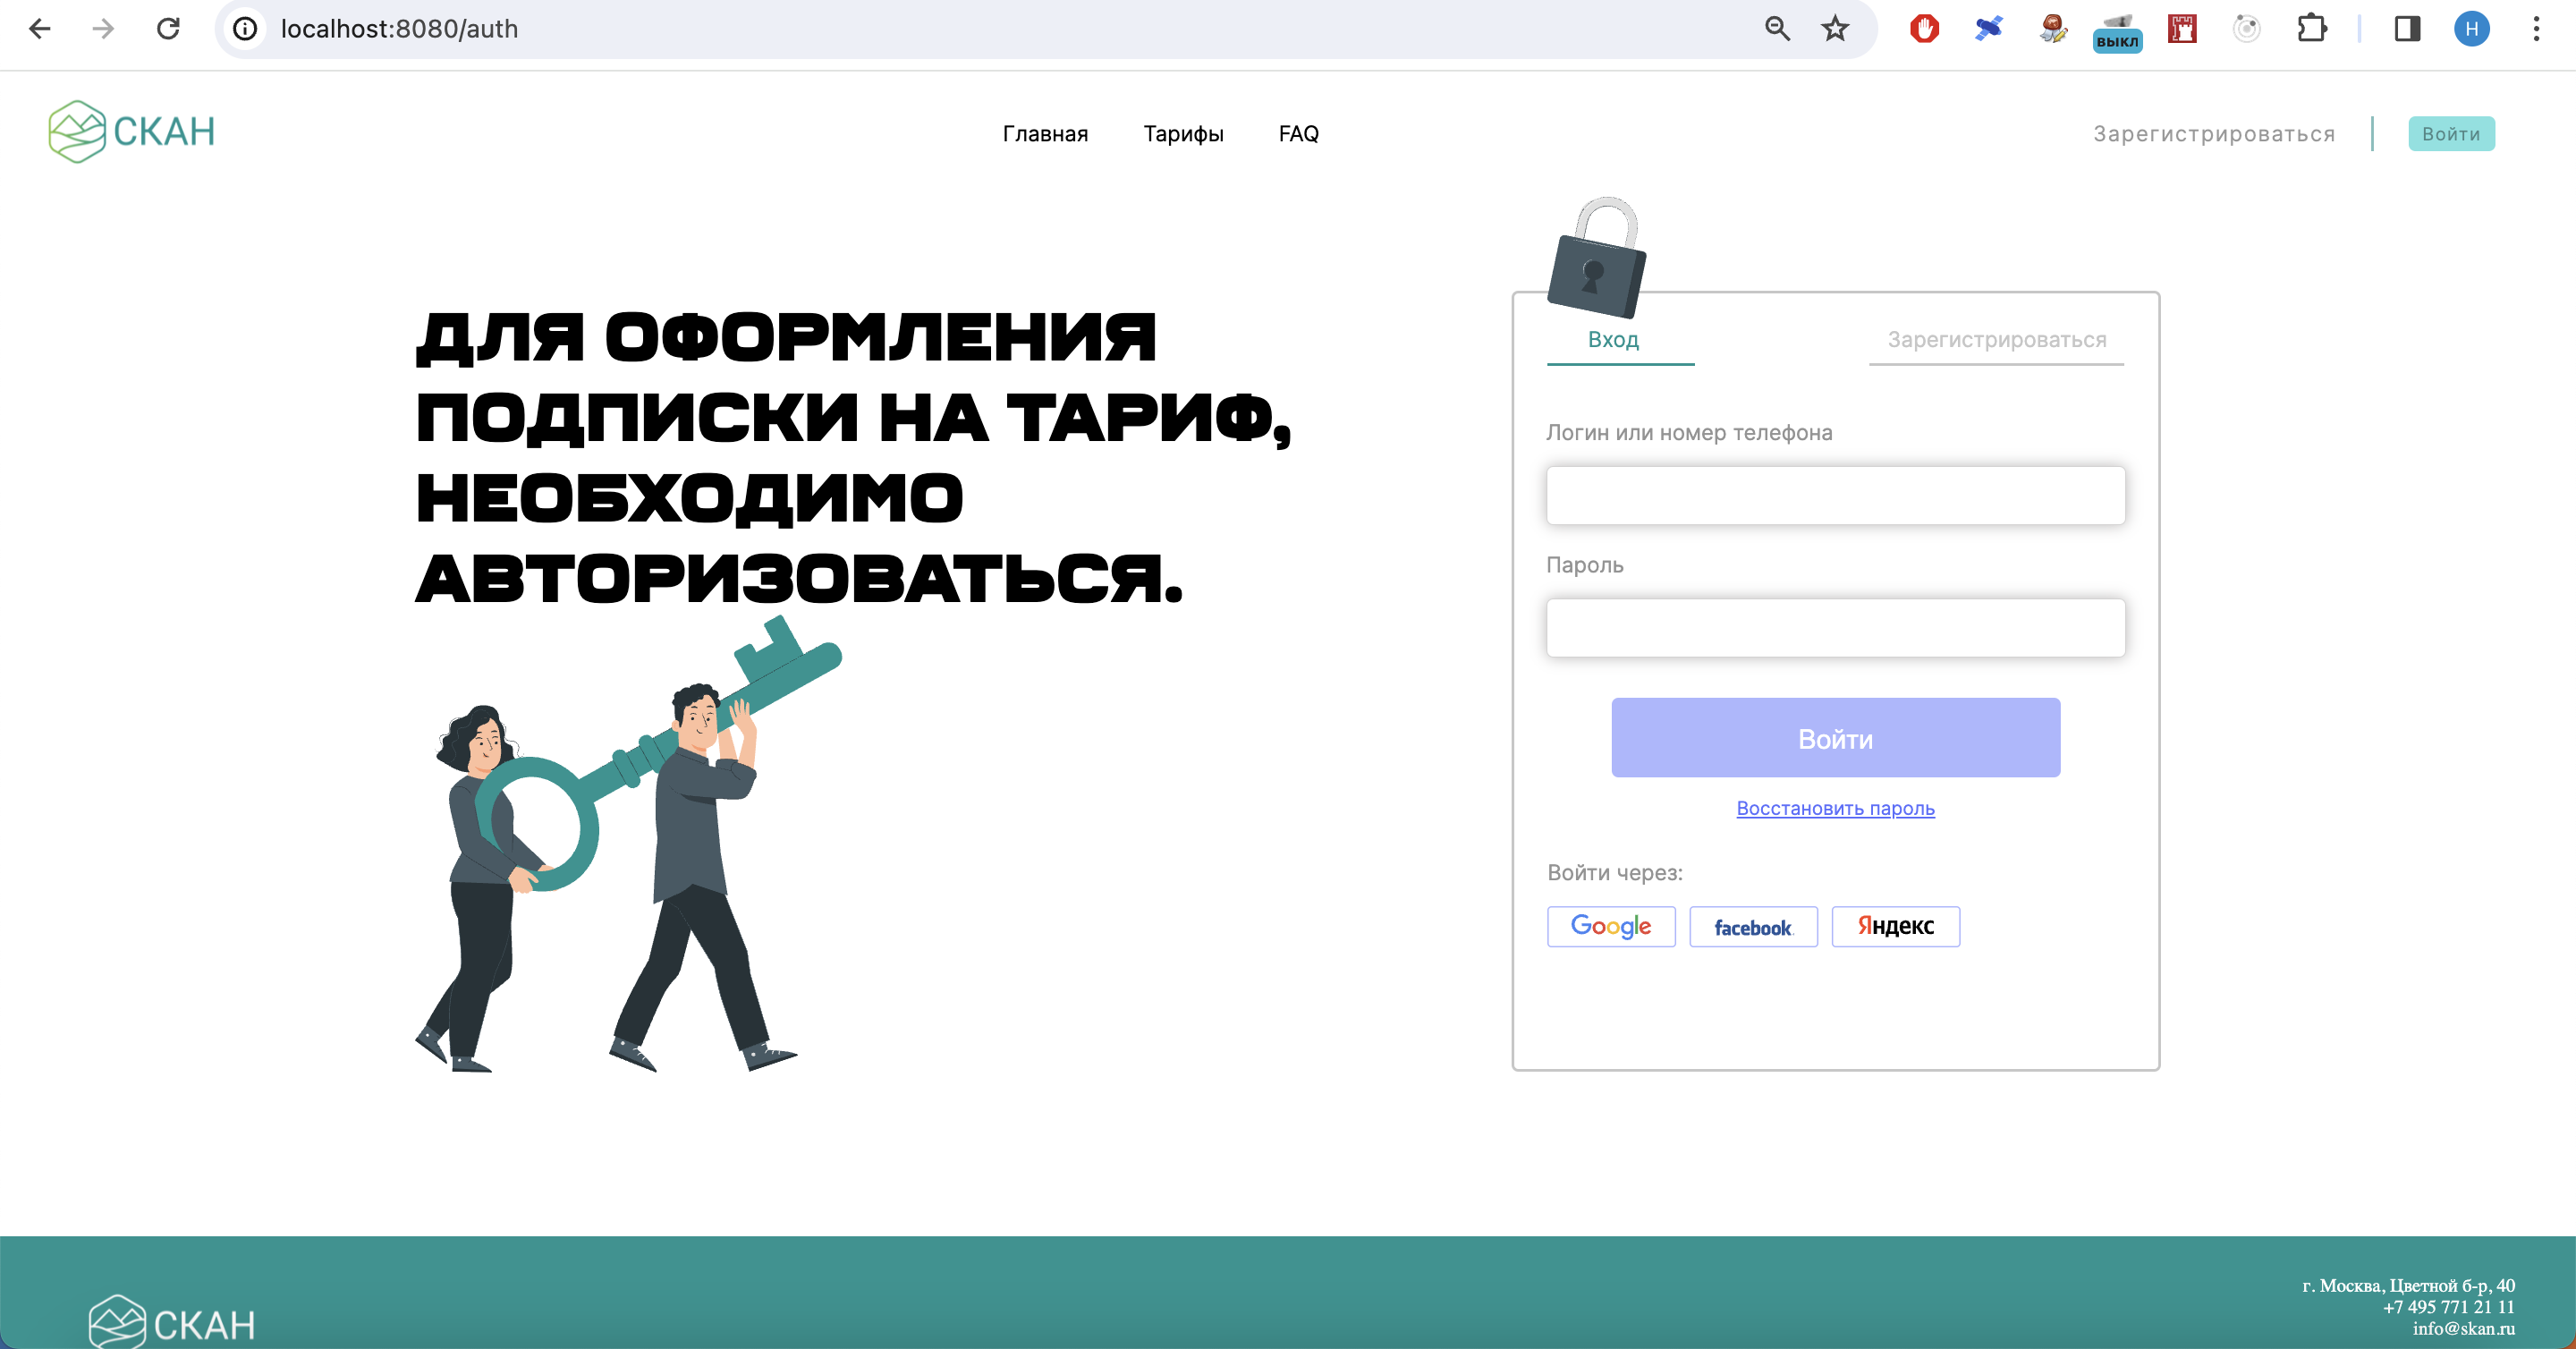Open the Chrome three-dot menu
2576x1349 pixels.
pos(2535,29)
